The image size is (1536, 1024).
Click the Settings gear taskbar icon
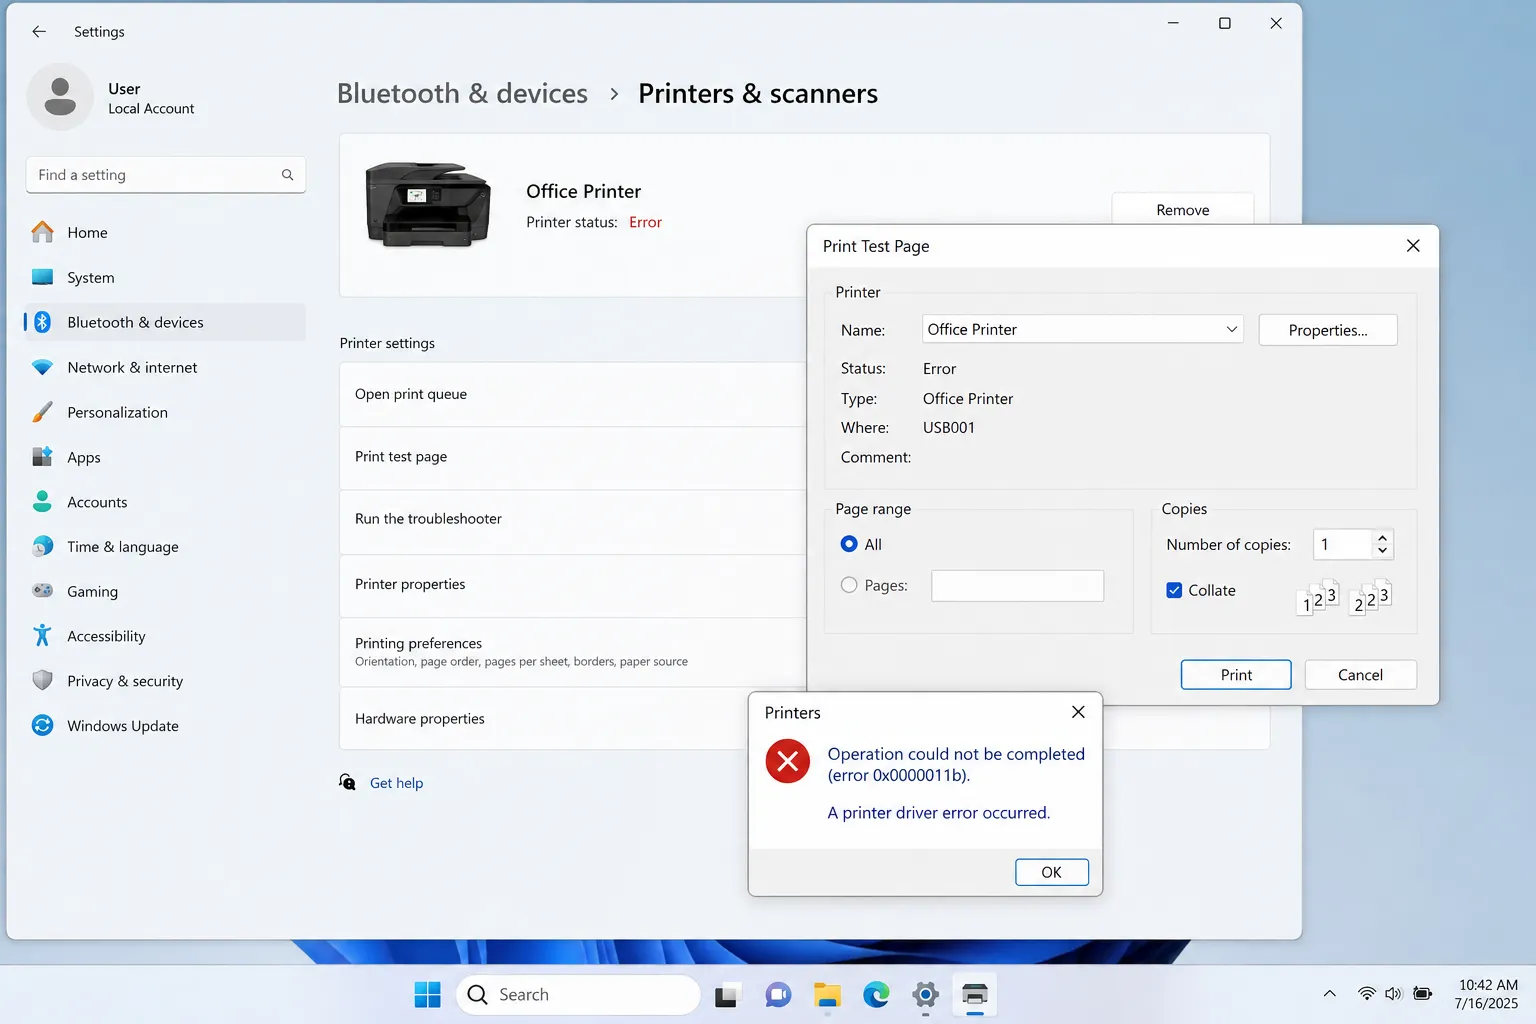(x=926, y=995)
